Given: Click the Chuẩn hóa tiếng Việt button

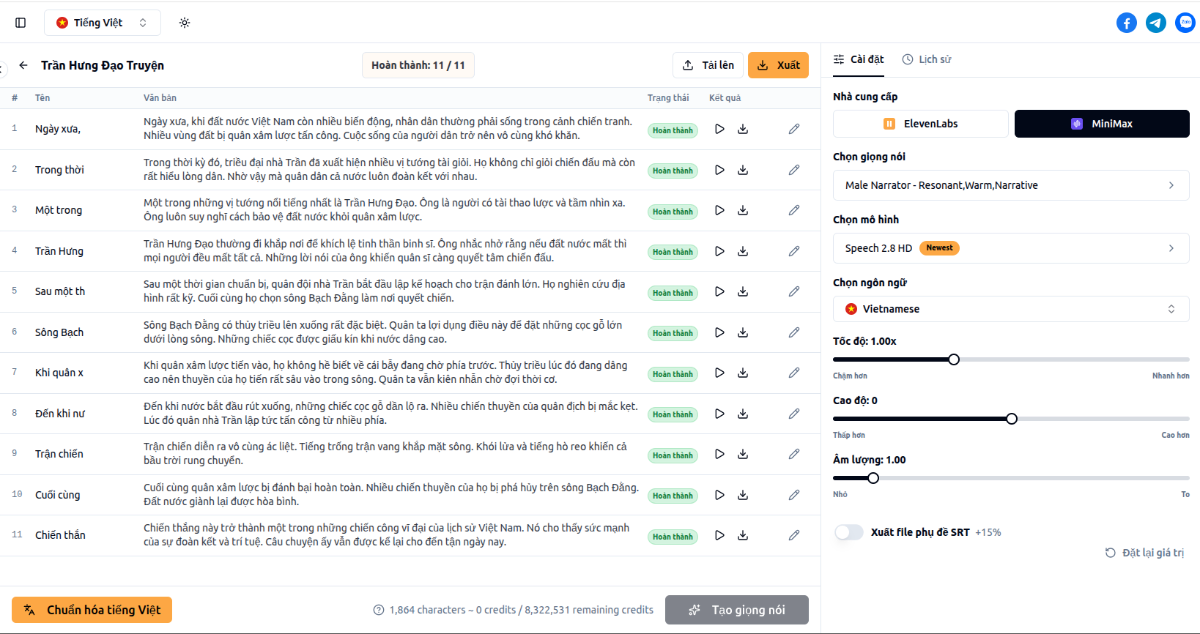Looking at the screenshot, I should 92,610.
